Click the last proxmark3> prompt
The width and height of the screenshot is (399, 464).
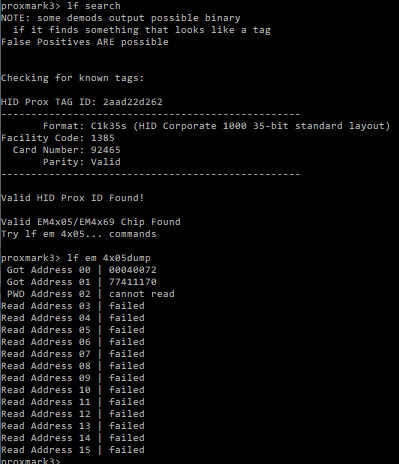[31, 461]
